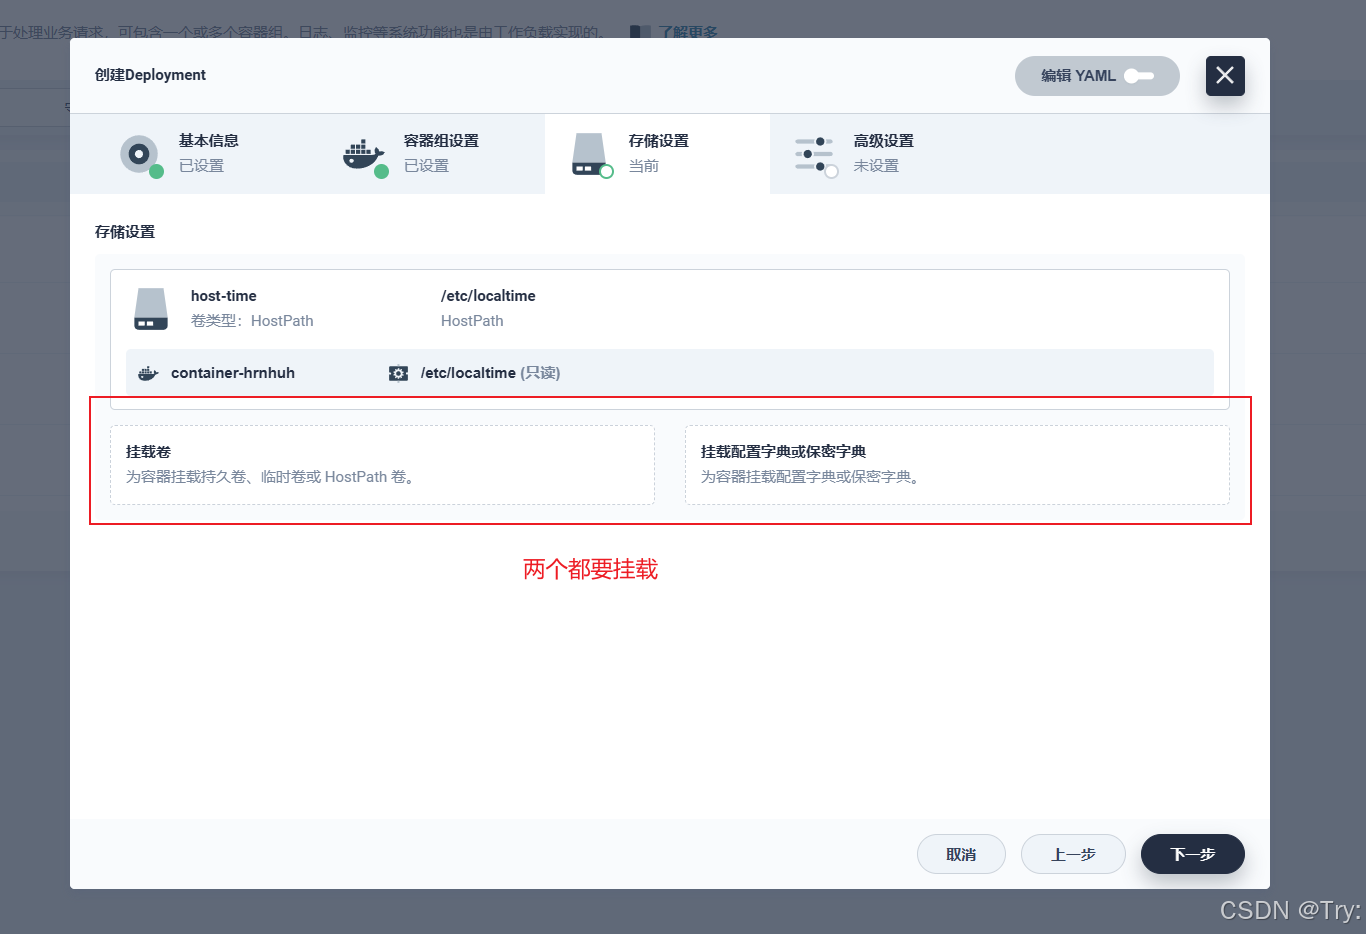Switch to the 高级设置 step

[885, 153]
